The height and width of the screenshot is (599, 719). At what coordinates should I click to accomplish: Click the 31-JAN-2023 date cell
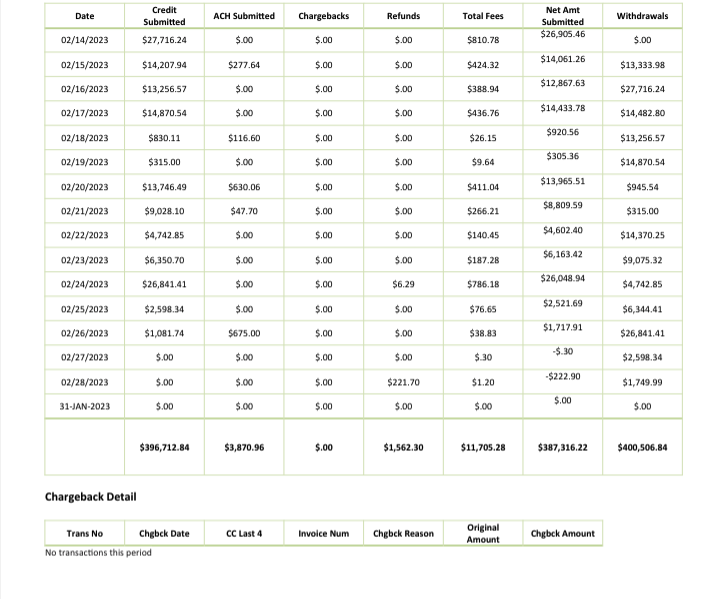[x=84, y=406]
